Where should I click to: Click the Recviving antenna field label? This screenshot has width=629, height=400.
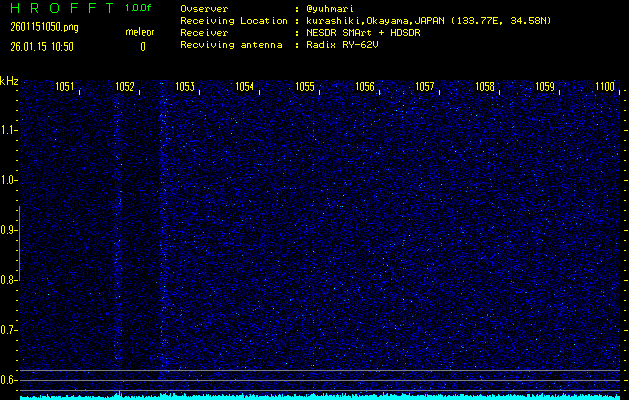click(231, 45)
